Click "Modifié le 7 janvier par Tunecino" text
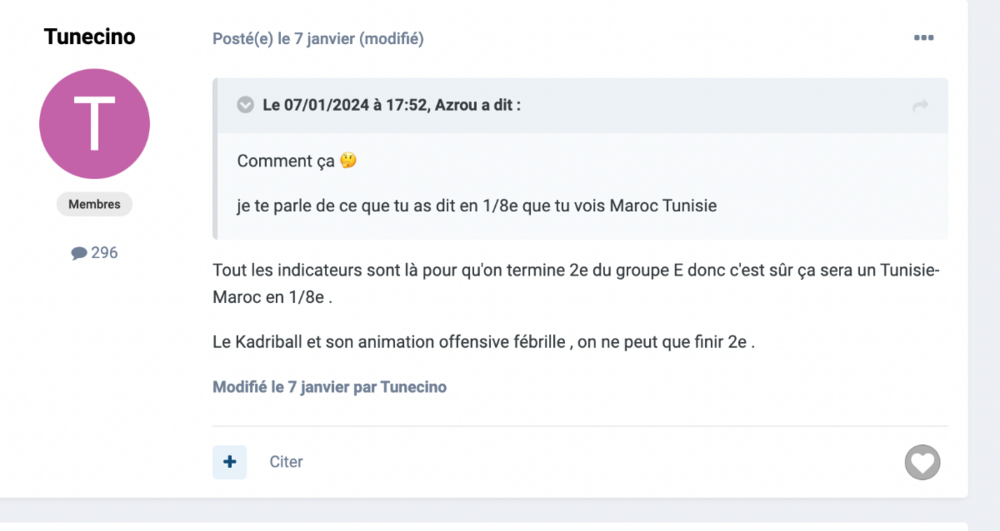Image resolution: width=1000 pixels, height=531 pixels. [x=329, y=387]
